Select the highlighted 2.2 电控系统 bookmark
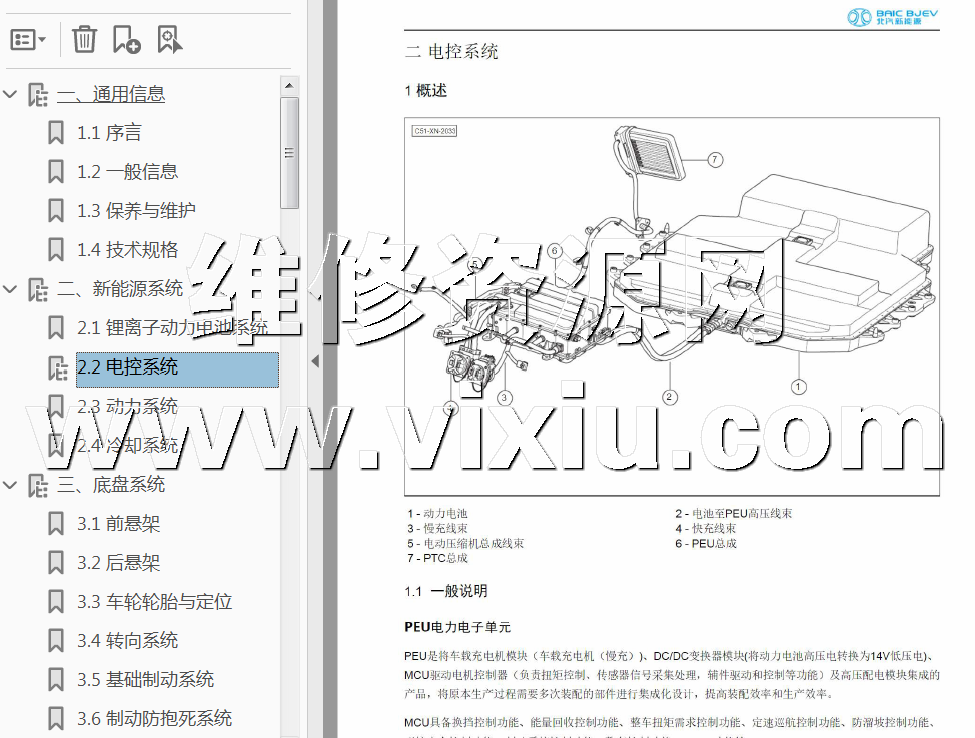 pyautogui.click(x=127, y=368)
